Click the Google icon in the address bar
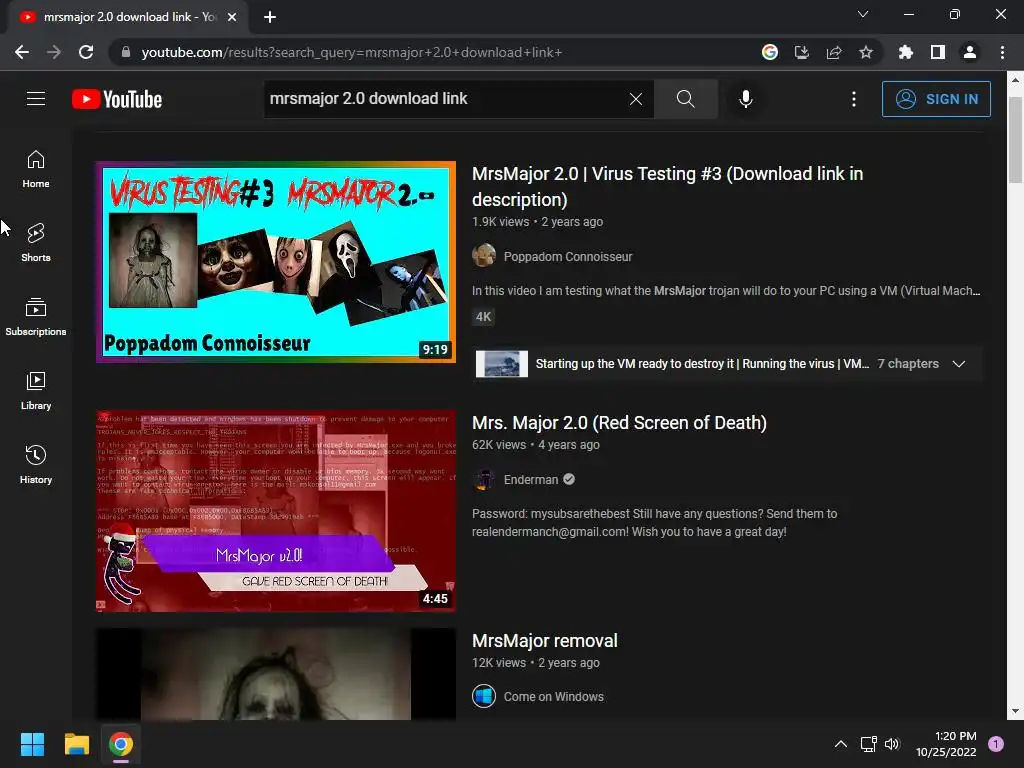This screenshot has width=1024, height=768. [x=770, y=52]
